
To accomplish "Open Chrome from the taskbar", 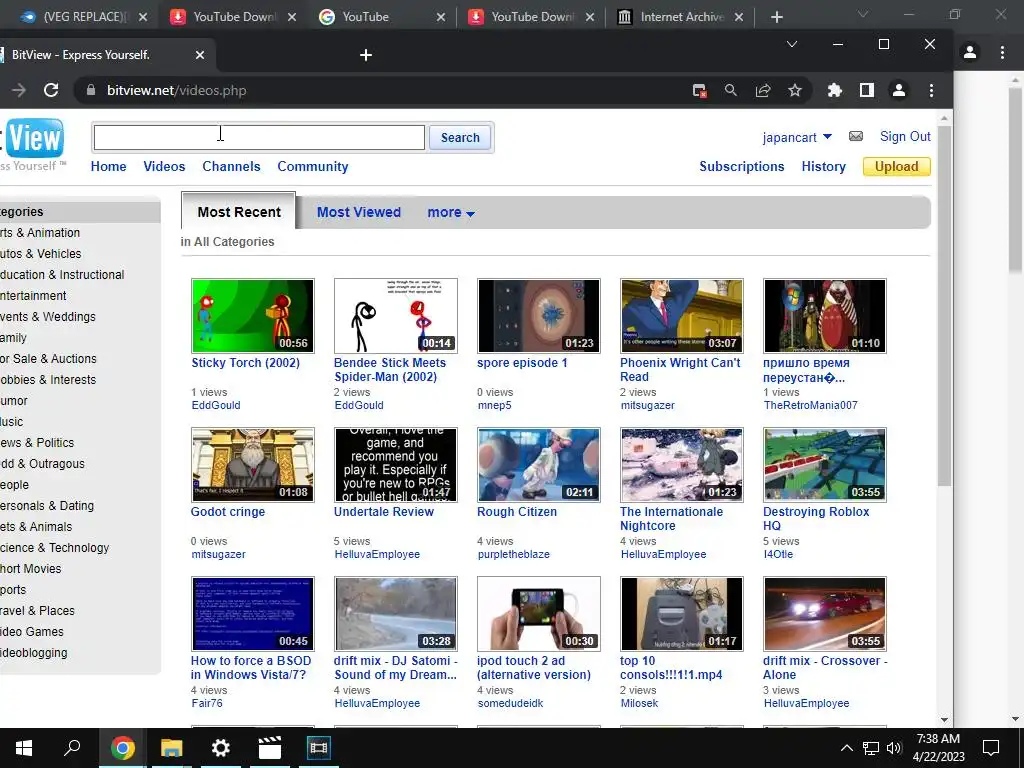I will [122, 748].
